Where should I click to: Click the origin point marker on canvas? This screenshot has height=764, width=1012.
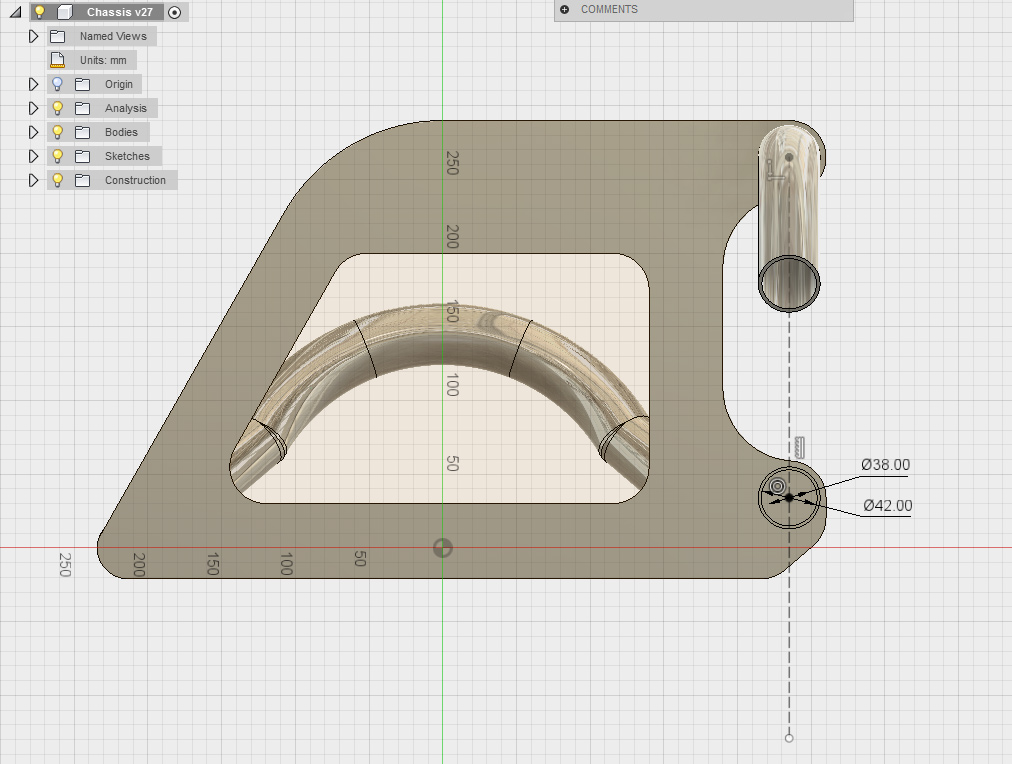coord(443,548)
